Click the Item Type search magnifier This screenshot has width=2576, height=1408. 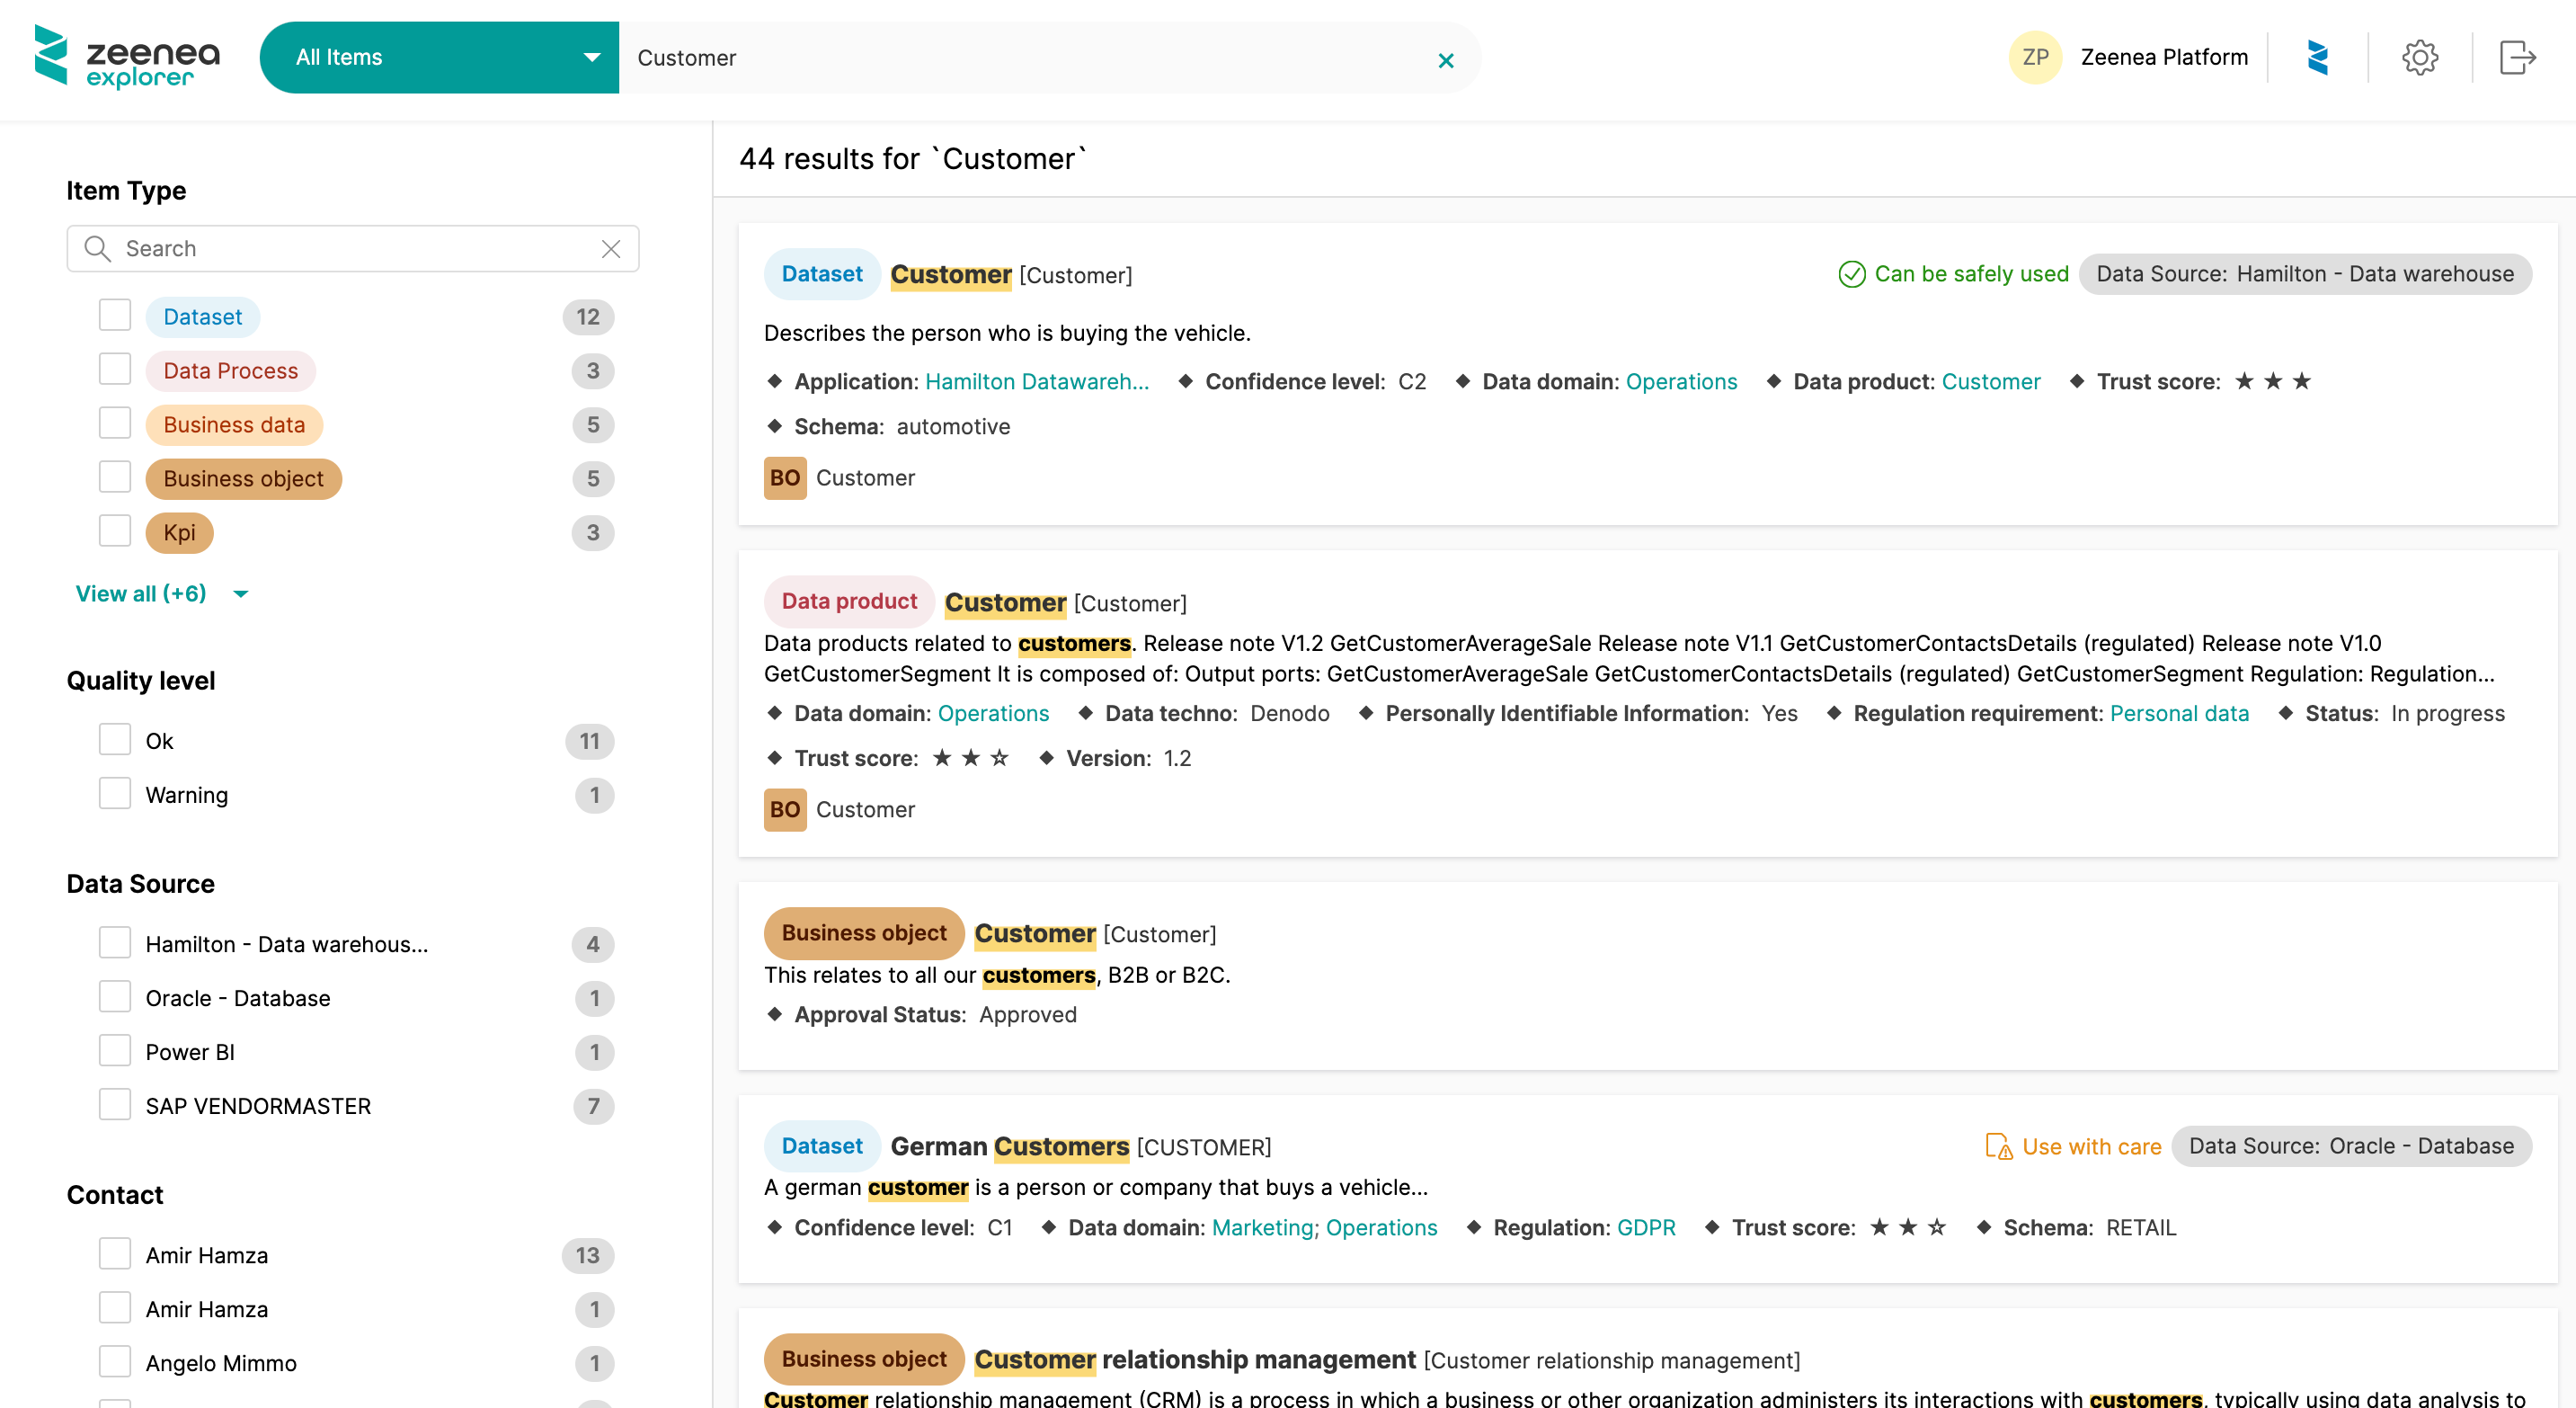pyautogui.click(x=97, y=248)
